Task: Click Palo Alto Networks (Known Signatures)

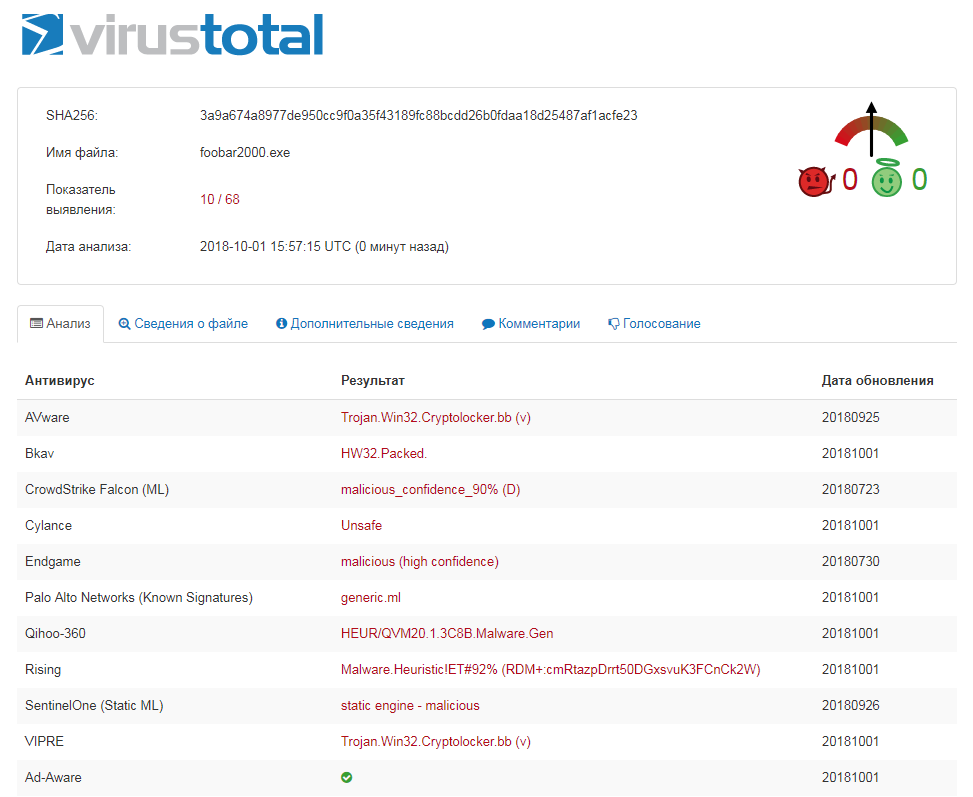Action: [139, 597]
